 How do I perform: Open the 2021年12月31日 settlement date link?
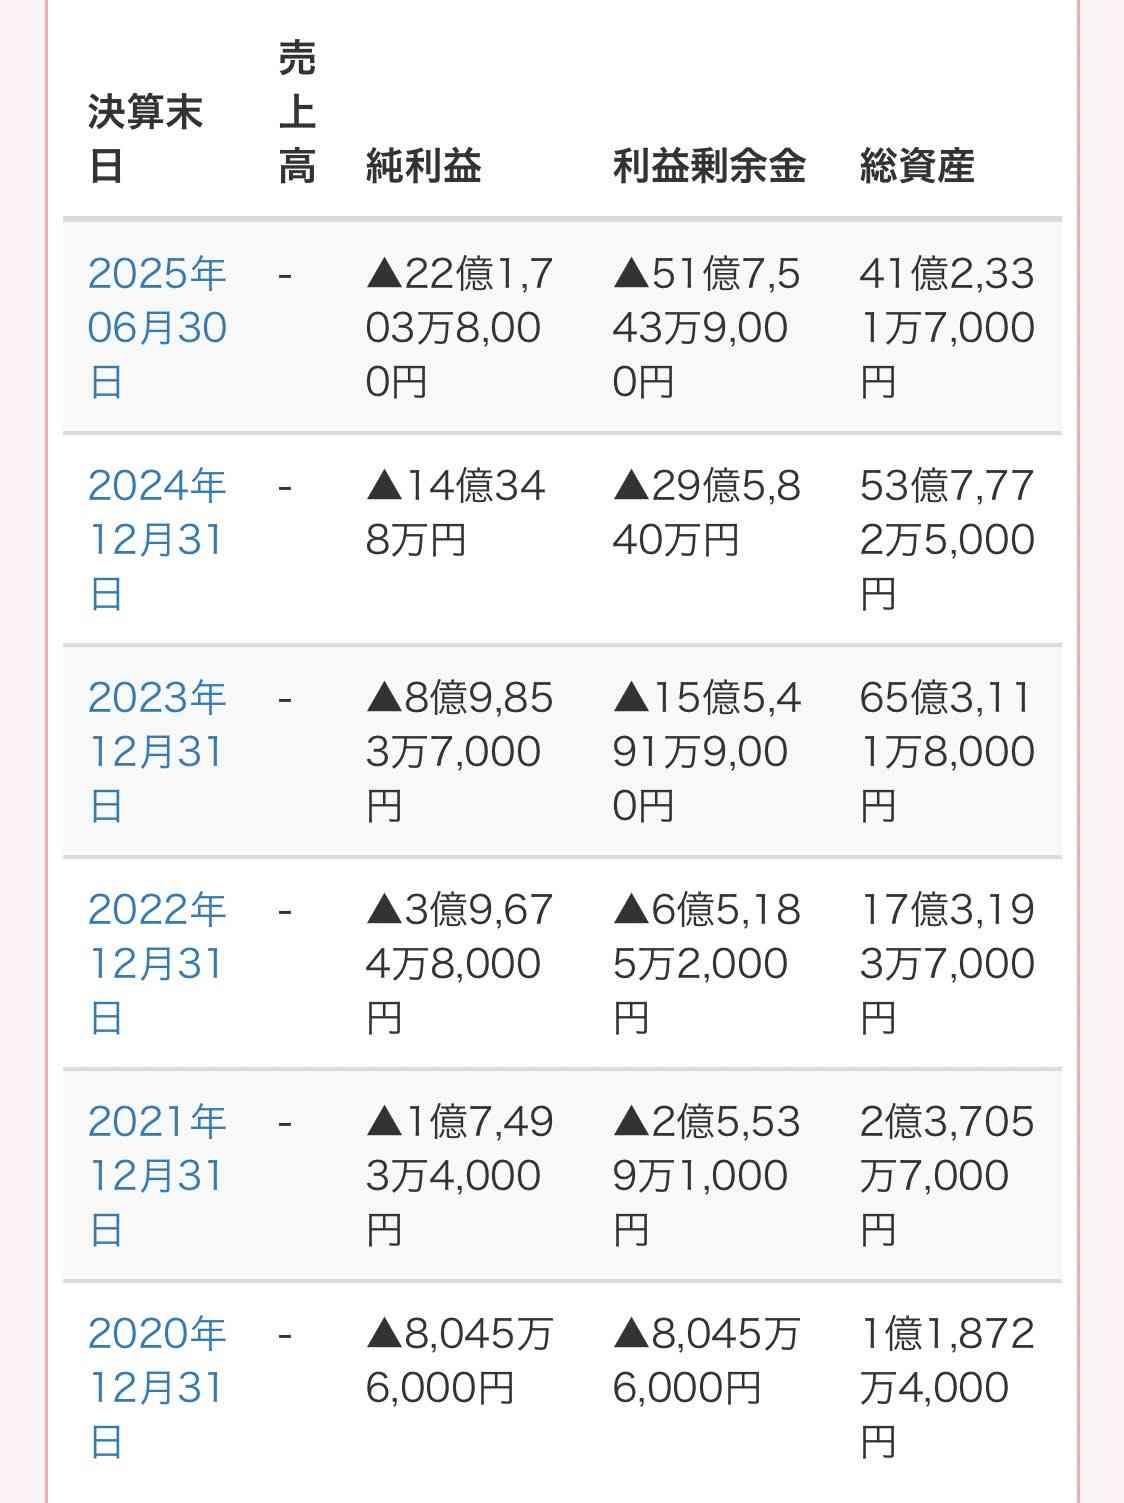click(x=157, y=1175)
